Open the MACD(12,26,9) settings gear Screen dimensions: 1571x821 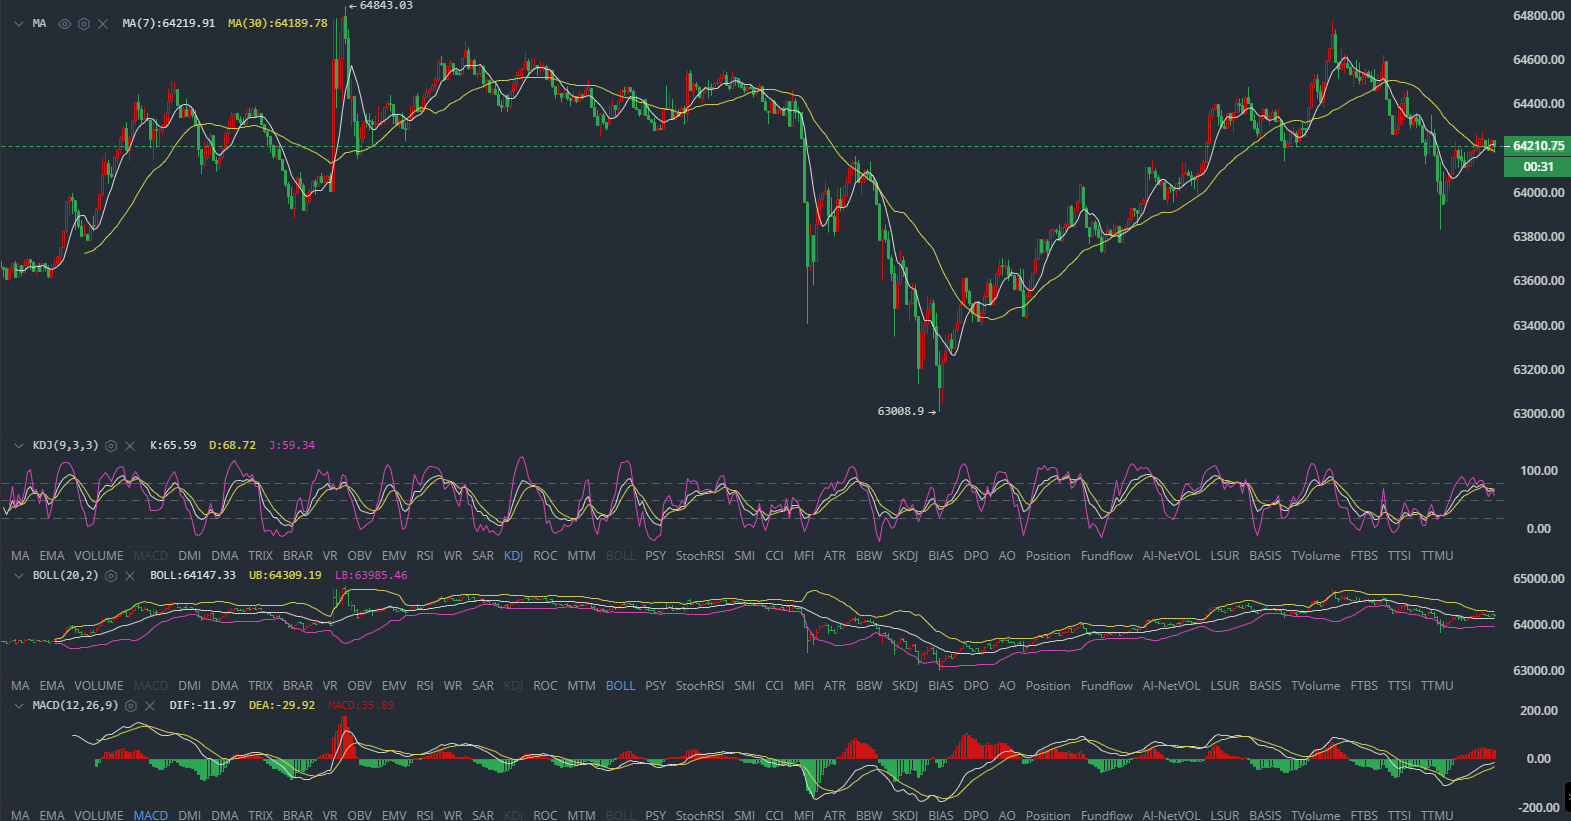click(130, 706)
